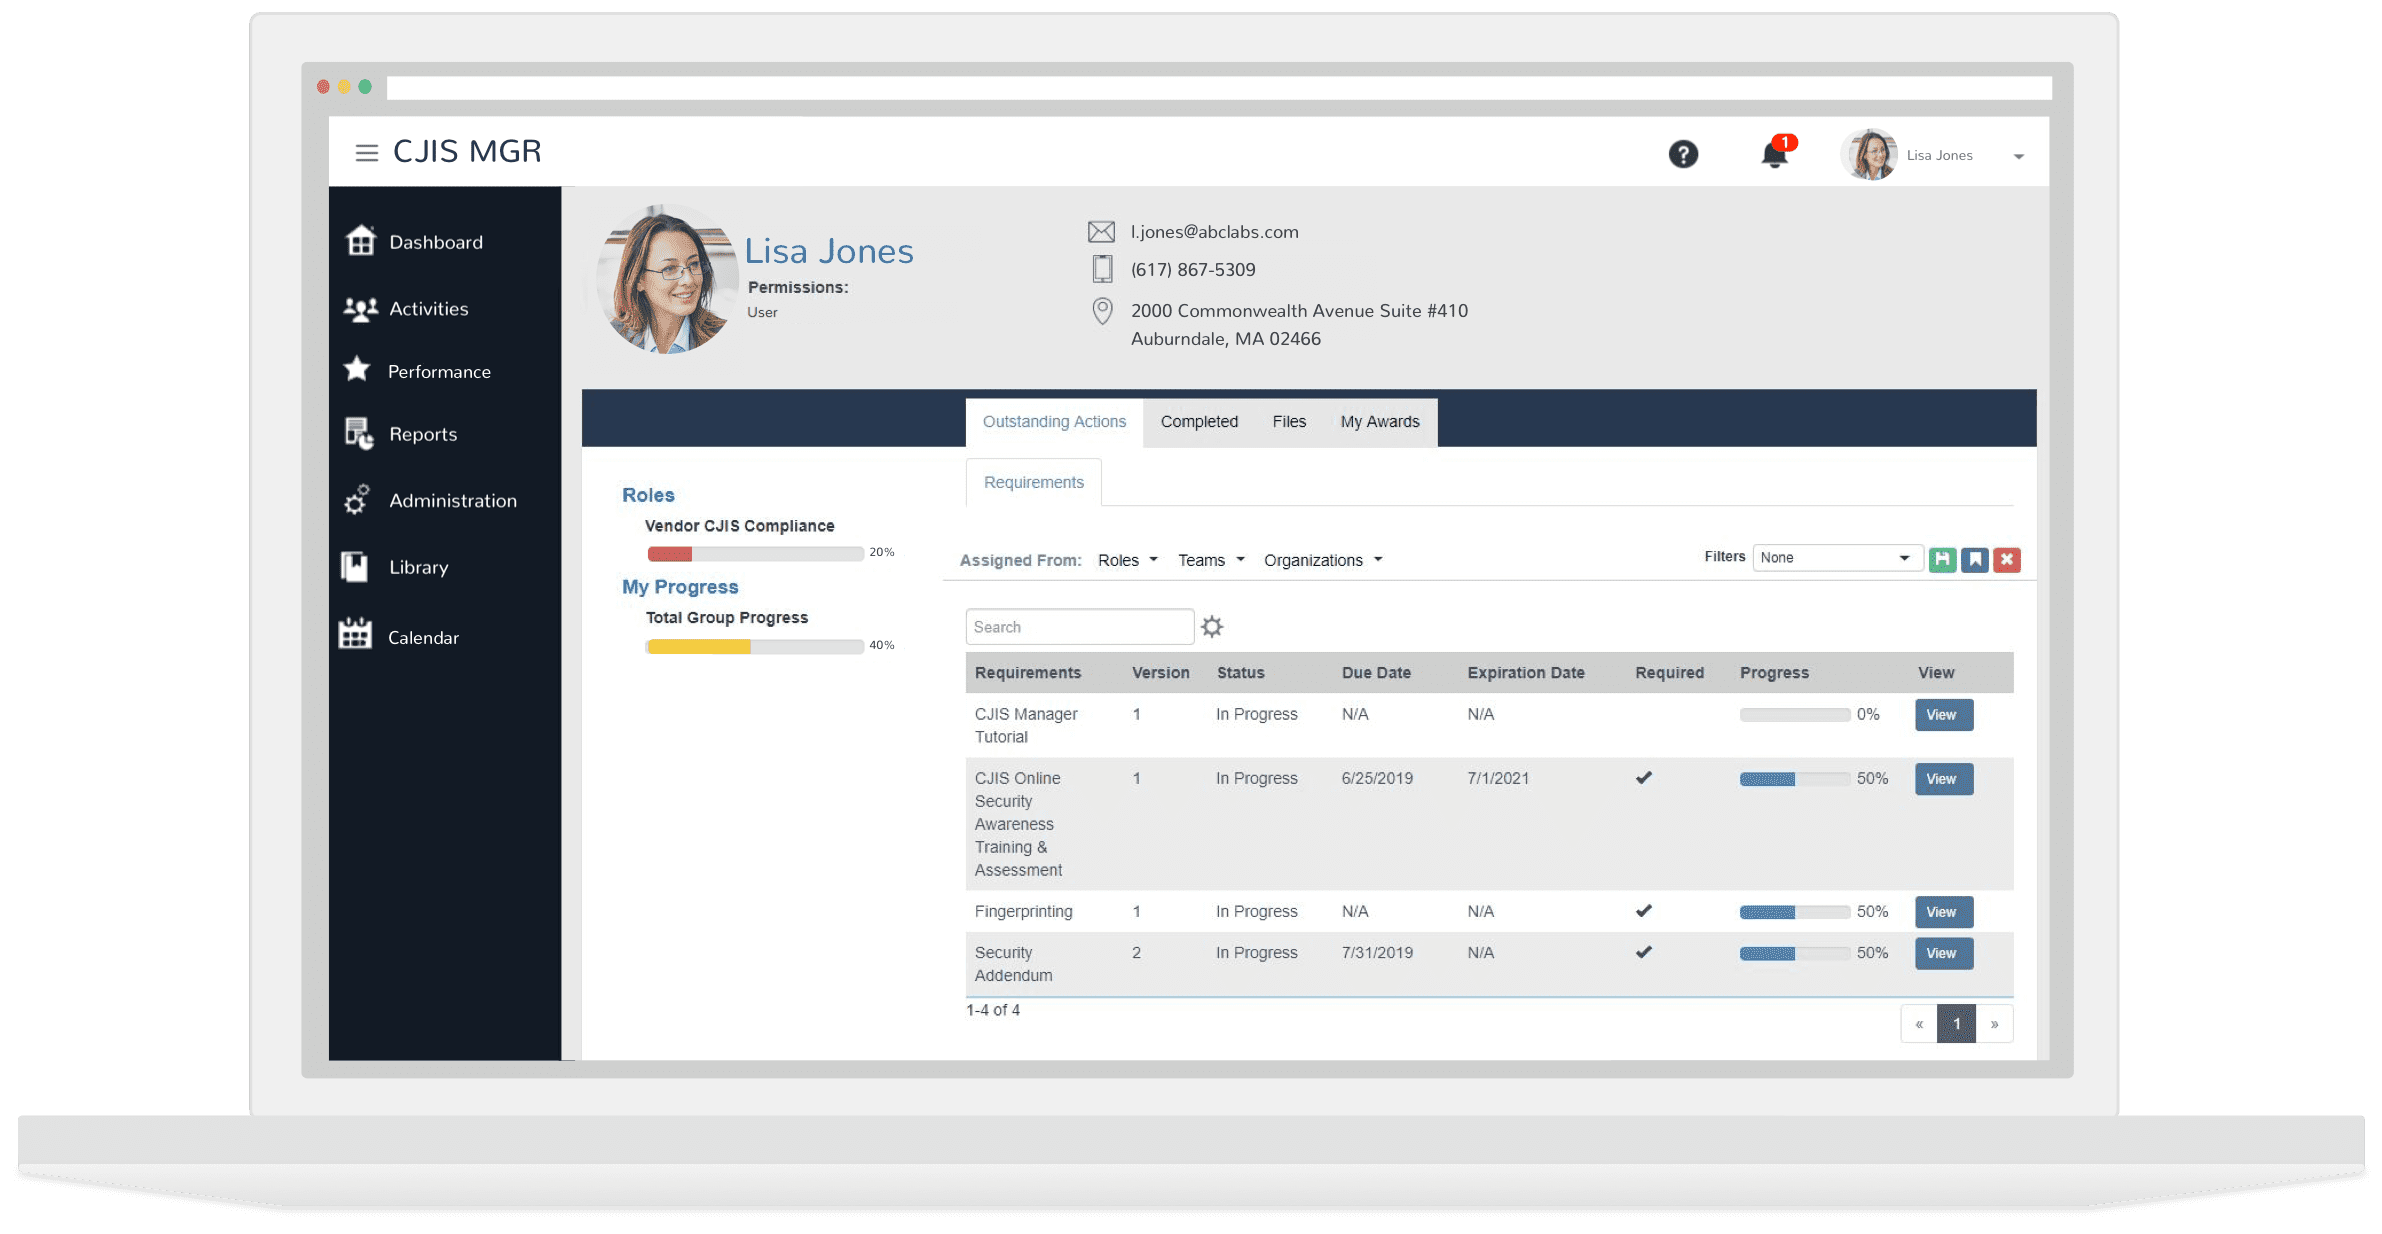This screenshot has height=1234, width=2382.
Task: Click the Roles heading in left panel
Action: 648,495
